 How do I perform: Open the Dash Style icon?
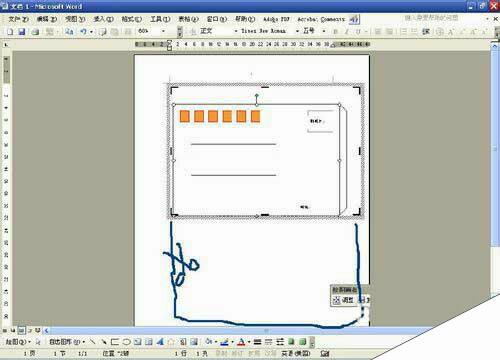pyautogui.click(x=269, y=342)
